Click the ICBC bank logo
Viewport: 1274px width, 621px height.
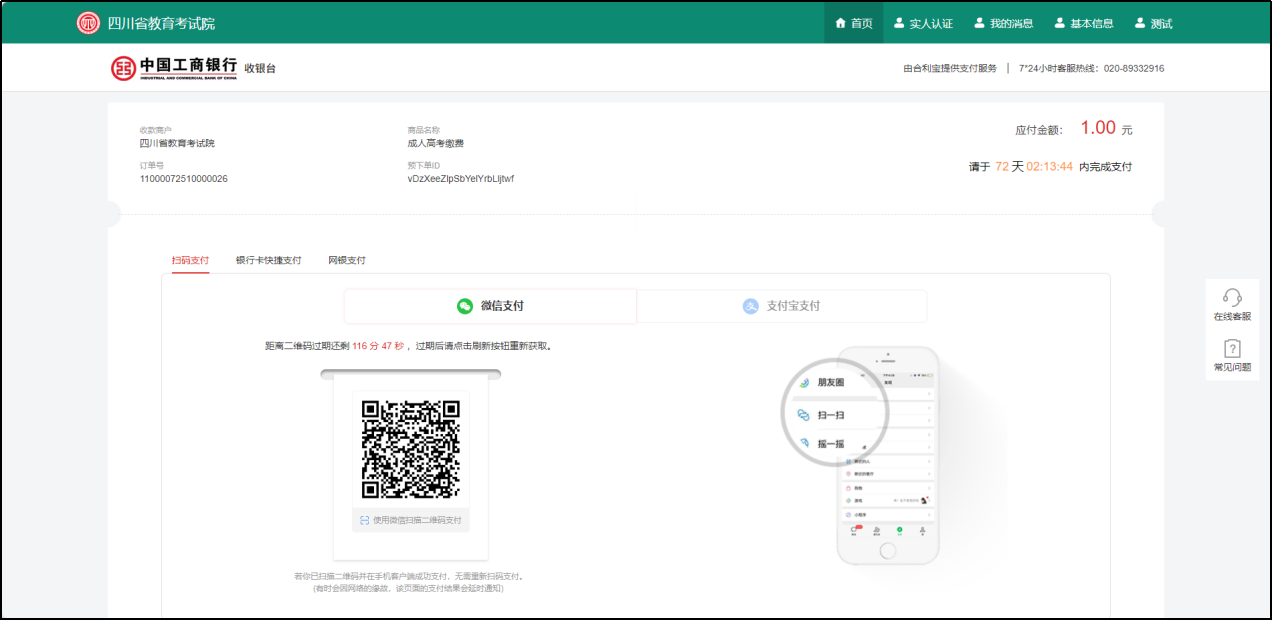(174, 68)
